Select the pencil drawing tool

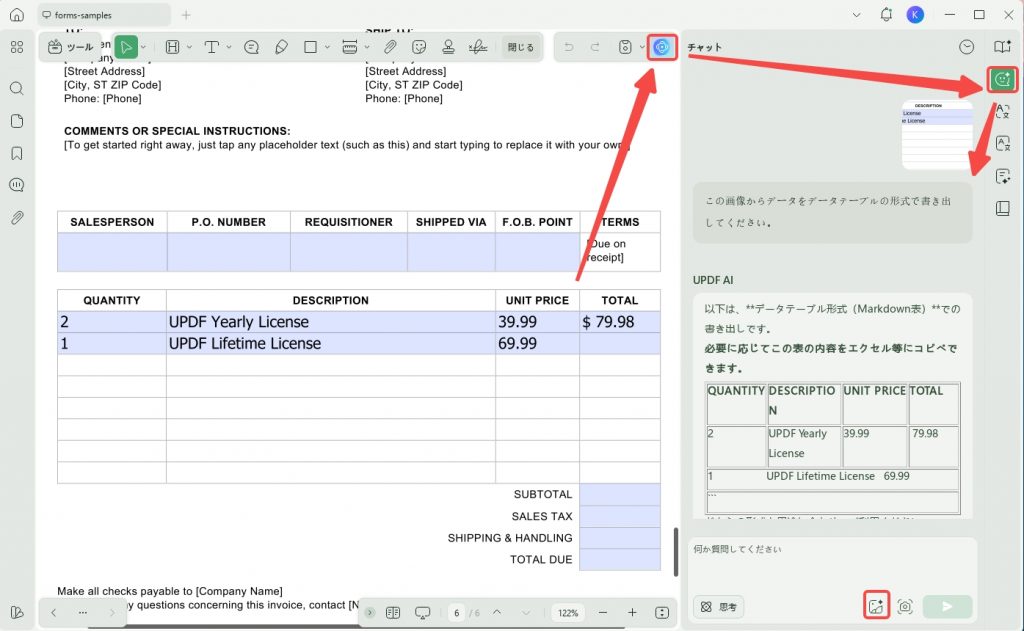point(281,47)
